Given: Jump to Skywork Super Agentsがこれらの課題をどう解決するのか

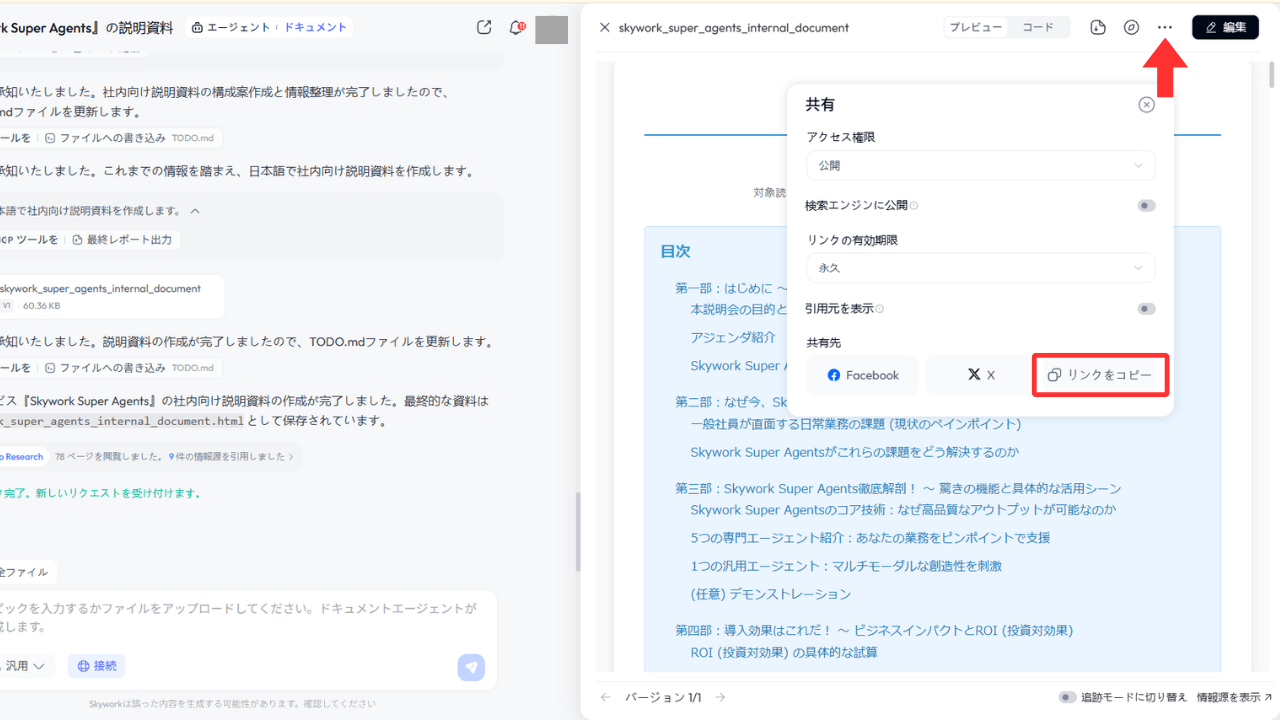Looking at the screenshot, I should click(855, 452).
